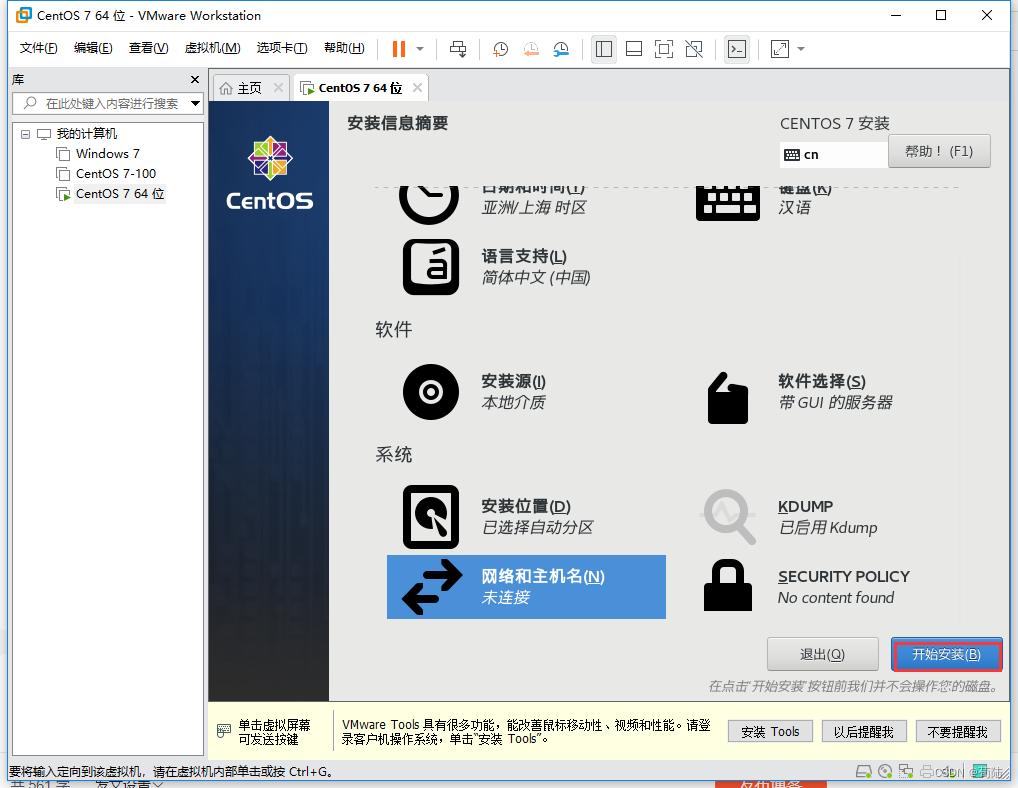Click the 语言支持(L) heading text
Screen dimensions: 1018x788
tap(524, 256)
